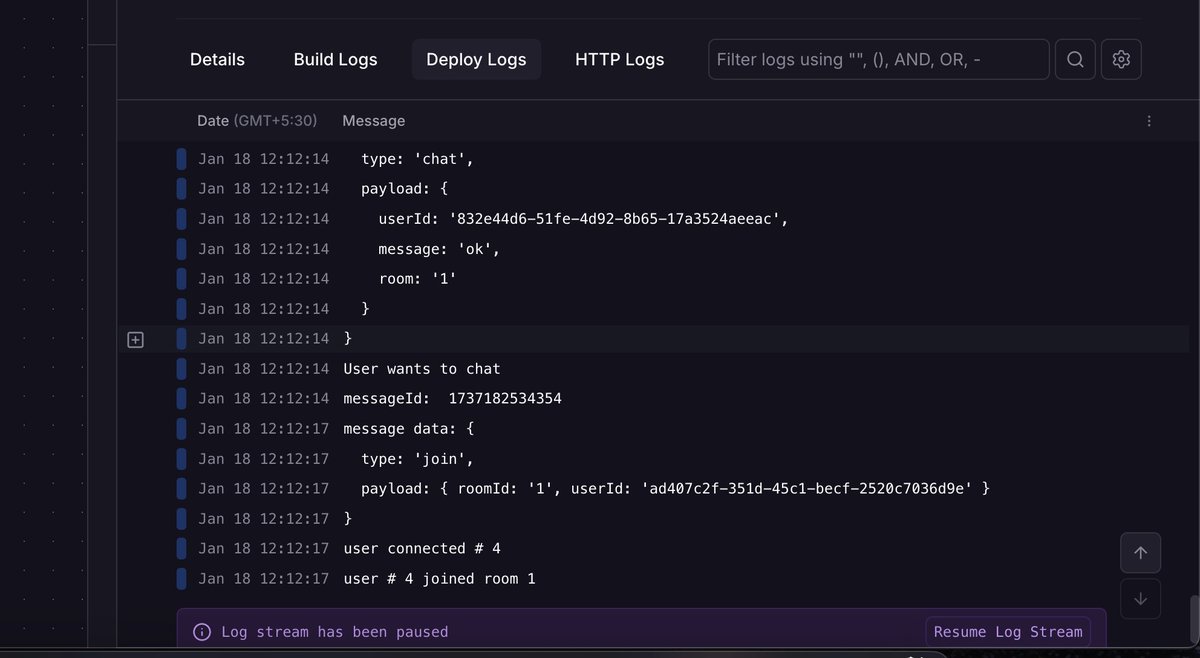Click the "Log stream has been paused" text
The height and width of the screenshot is (658, 1200).
coord(335,632)
